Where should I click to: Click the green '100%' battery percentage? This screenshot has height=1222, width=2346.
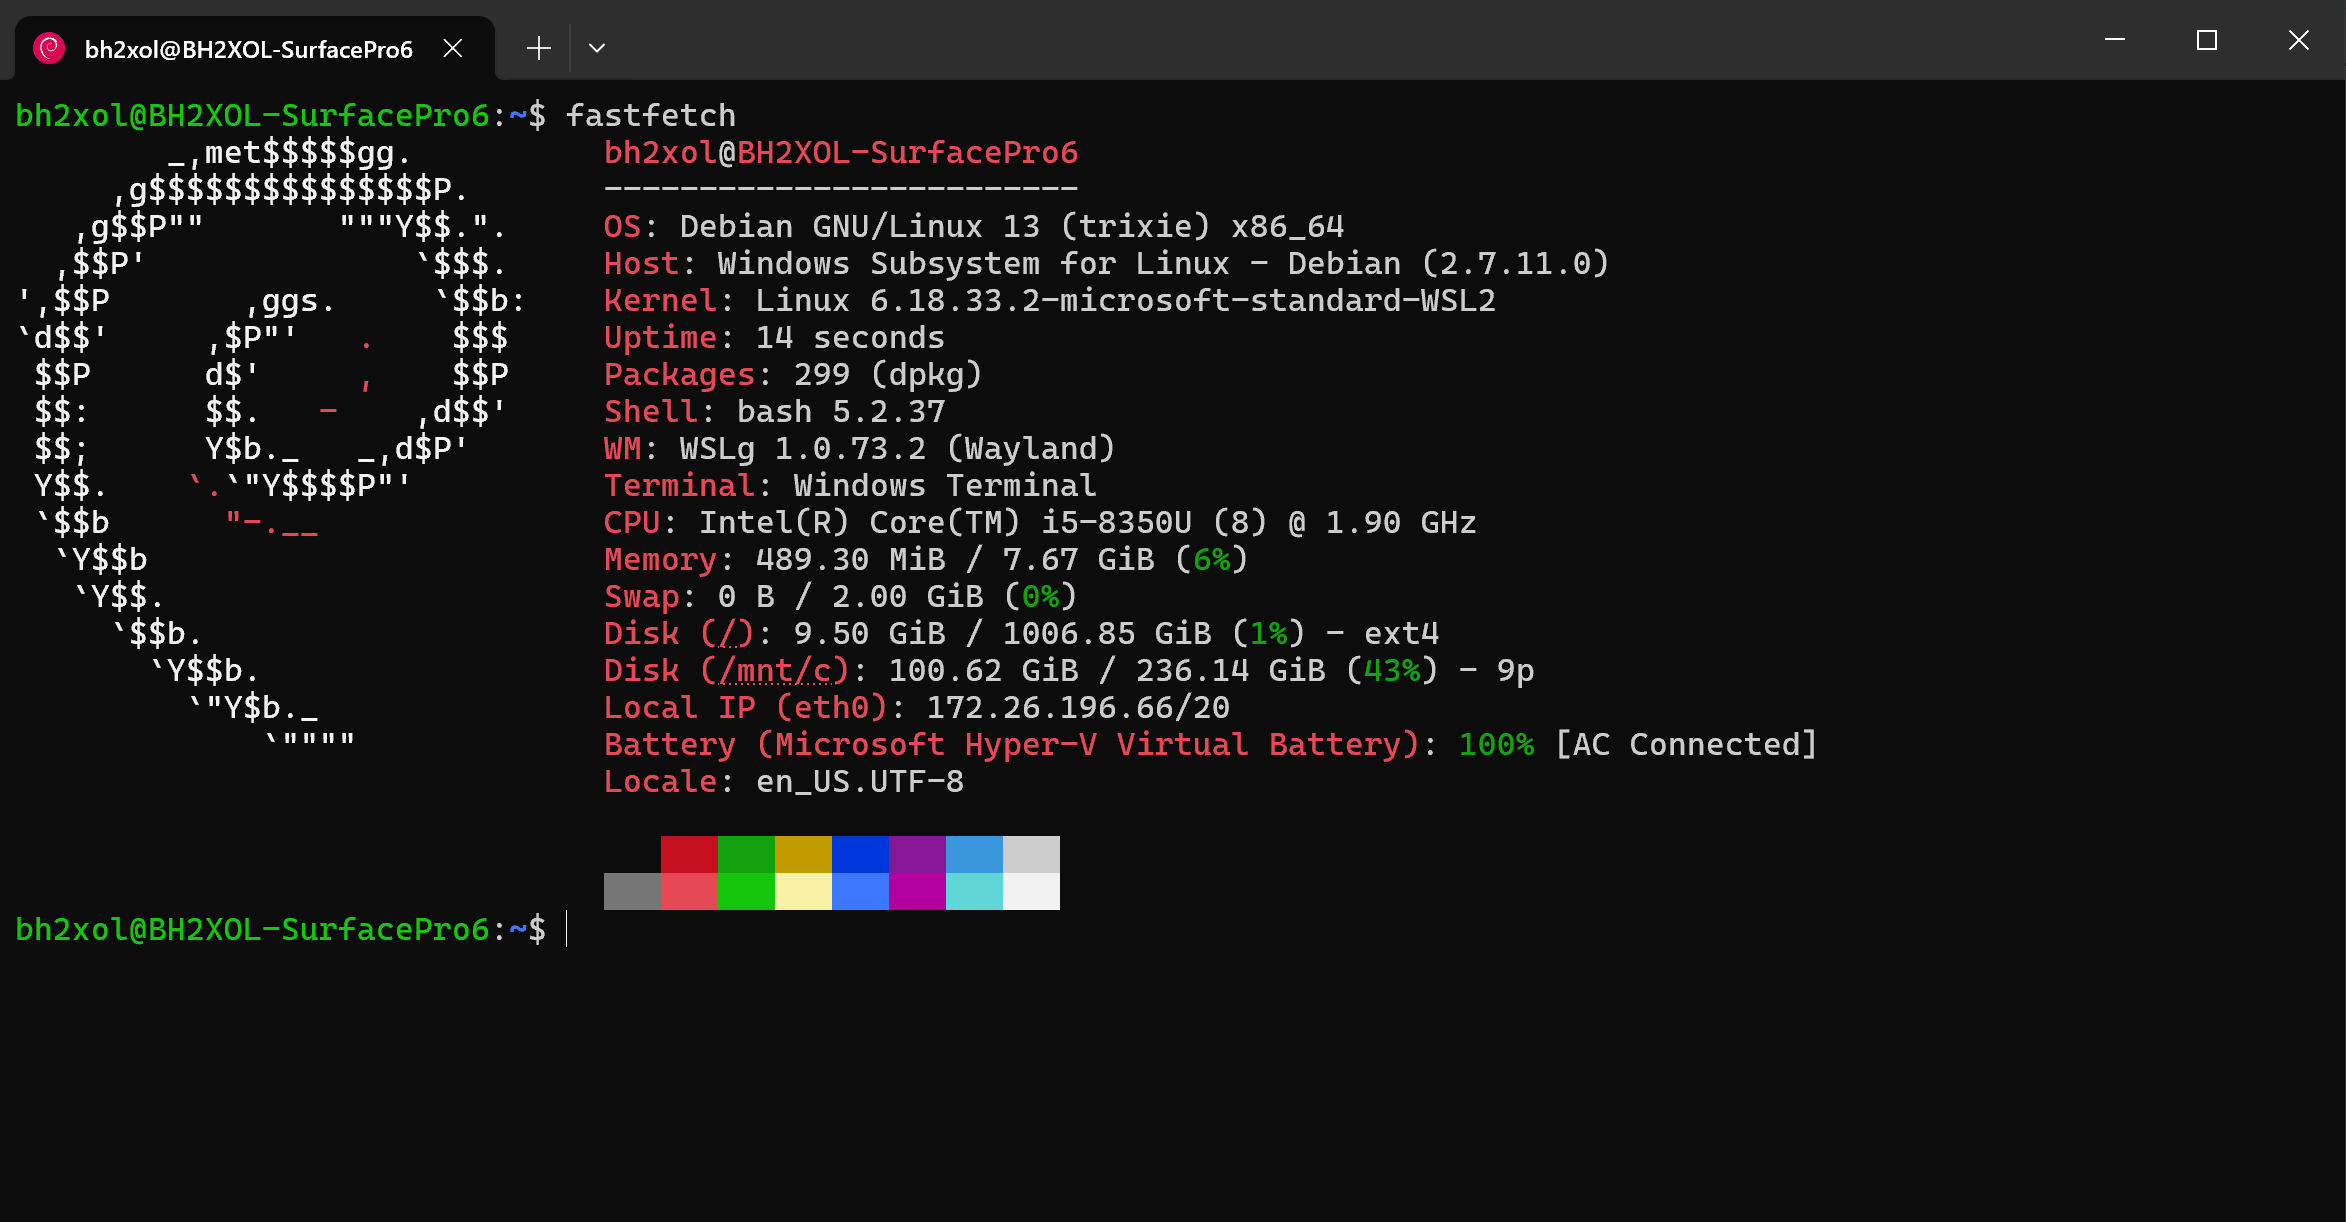click(1496, 744)
